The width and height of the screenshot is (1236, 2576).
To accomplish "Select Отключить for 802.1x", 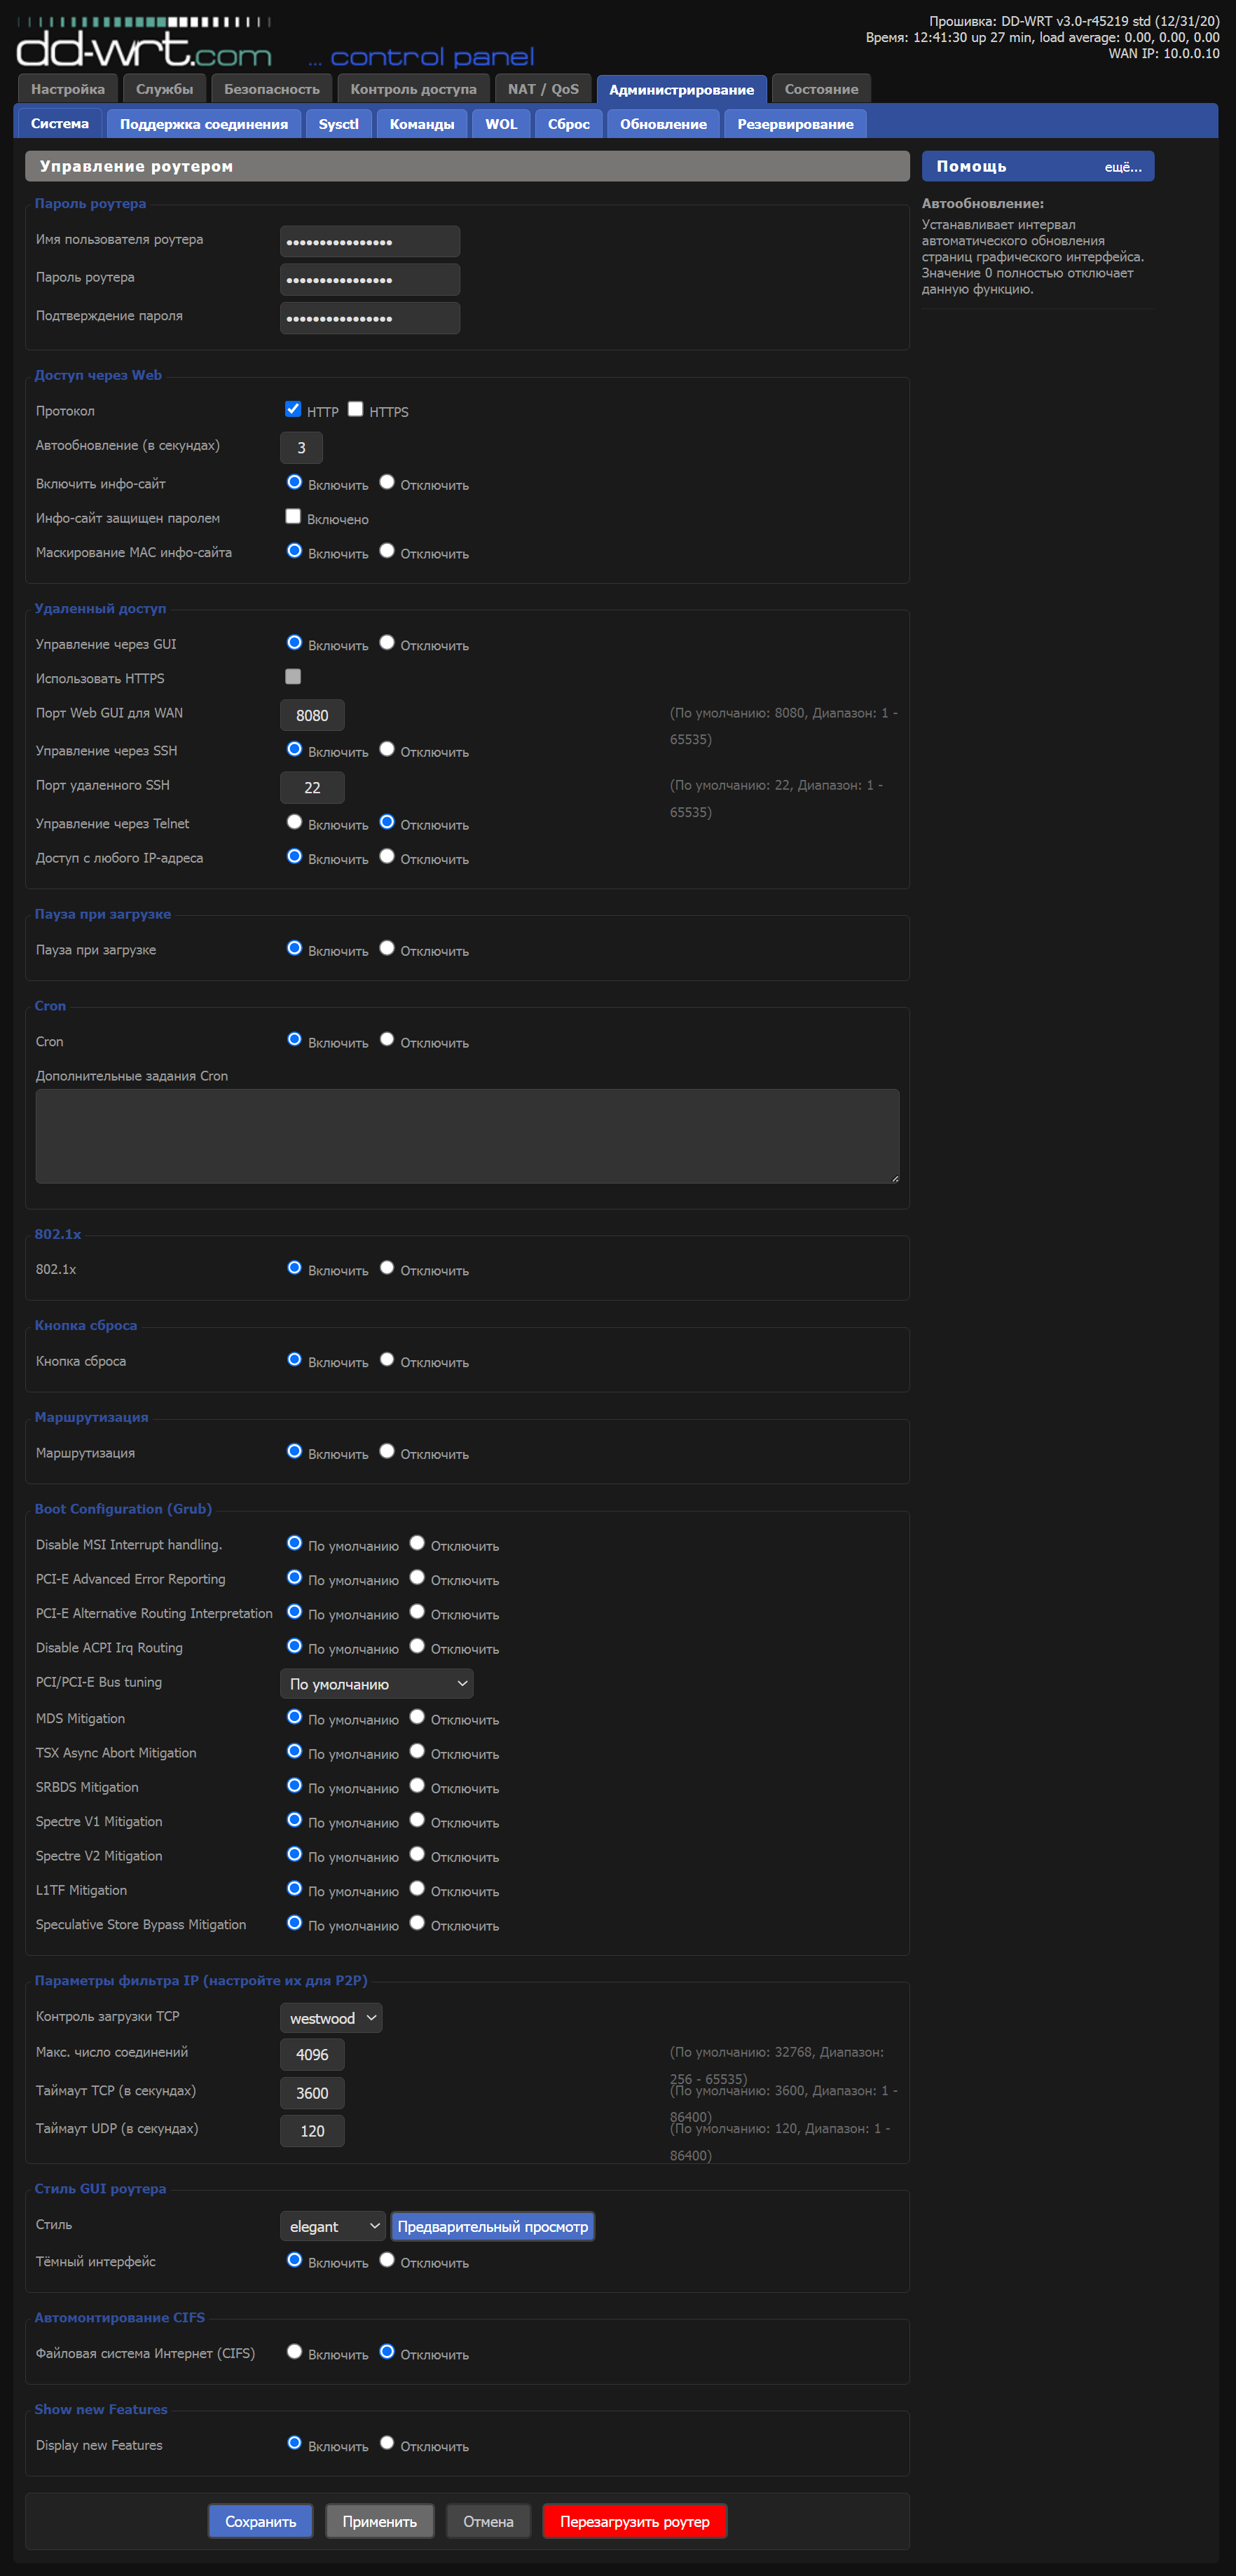I will (x=387, y=1267).
